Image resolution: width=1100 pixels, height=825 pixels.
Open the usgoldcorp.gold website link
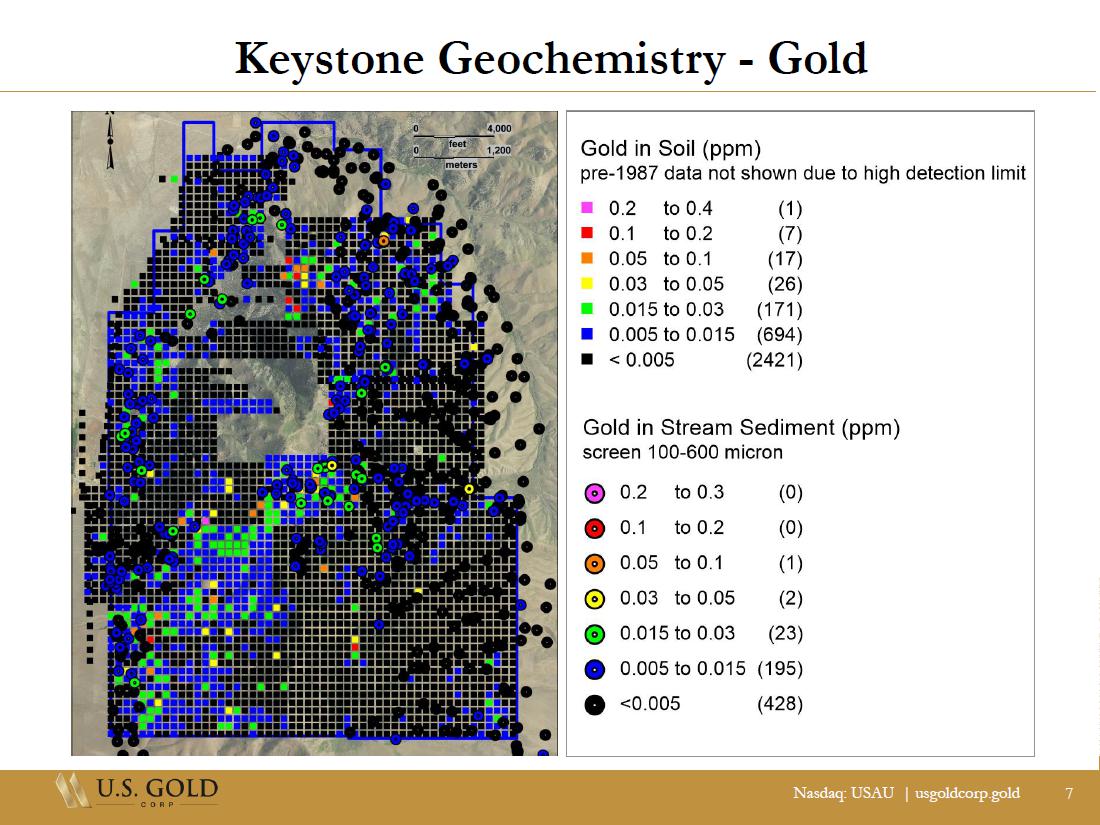967,793
